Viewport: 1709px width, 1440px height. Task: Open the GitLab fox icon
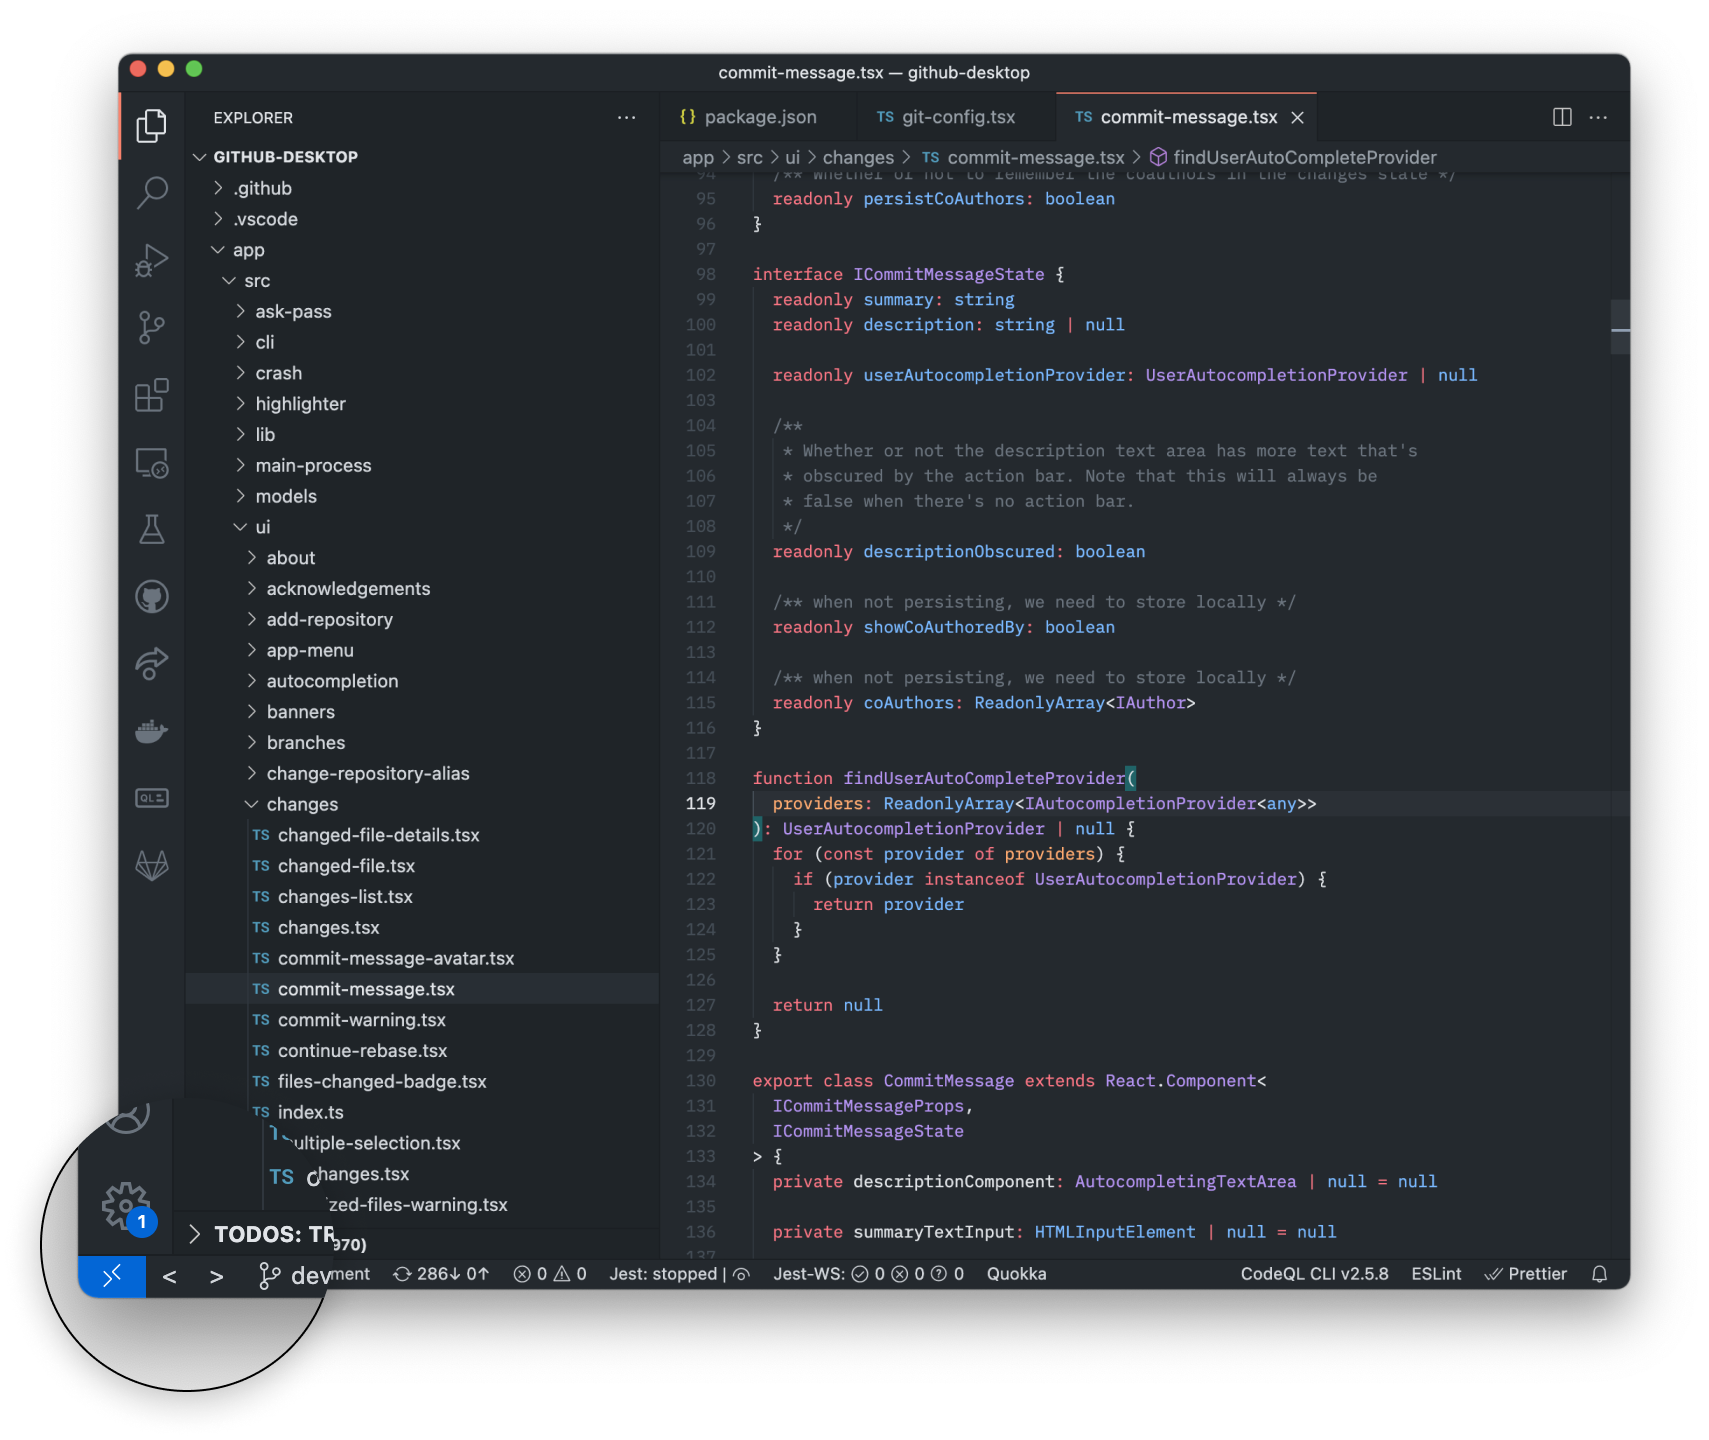[152, 865]
